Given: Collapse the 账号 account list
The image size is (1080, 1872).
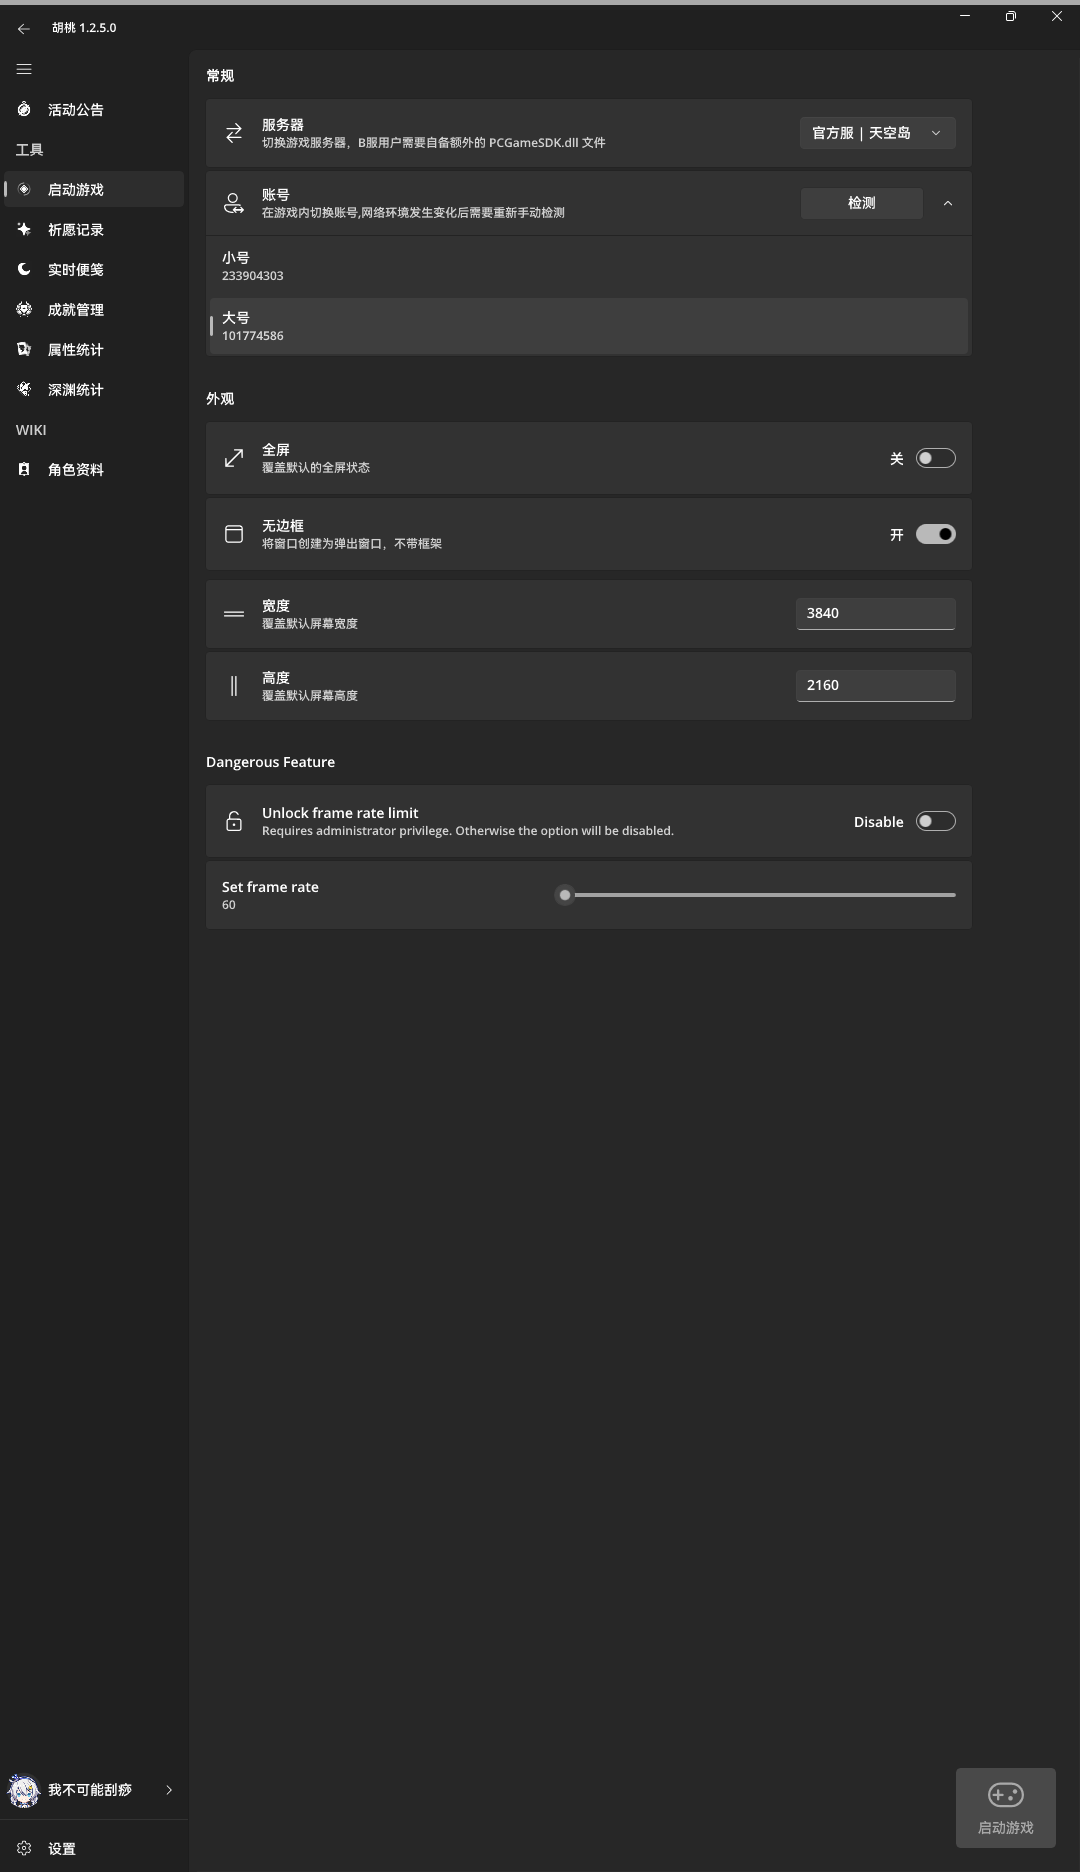Looking at the screenshot, I should (948, 203).
